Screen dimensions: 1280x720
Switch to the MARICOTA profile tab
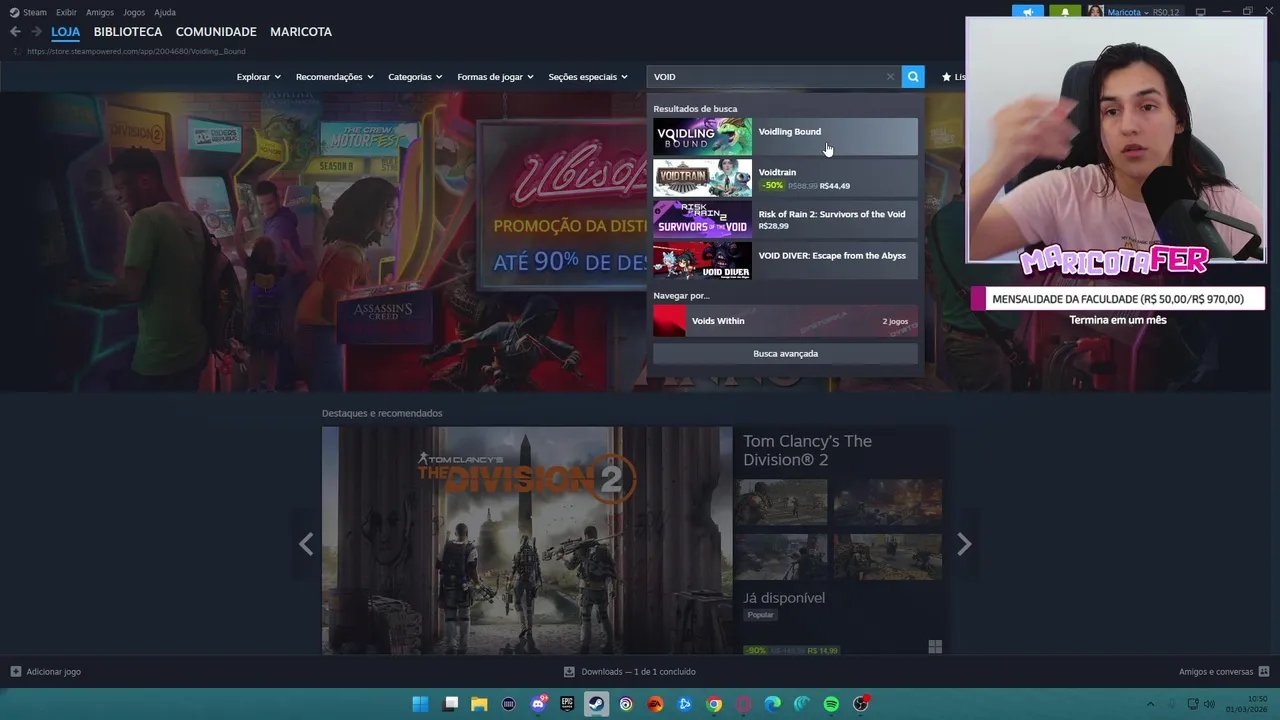301,32
